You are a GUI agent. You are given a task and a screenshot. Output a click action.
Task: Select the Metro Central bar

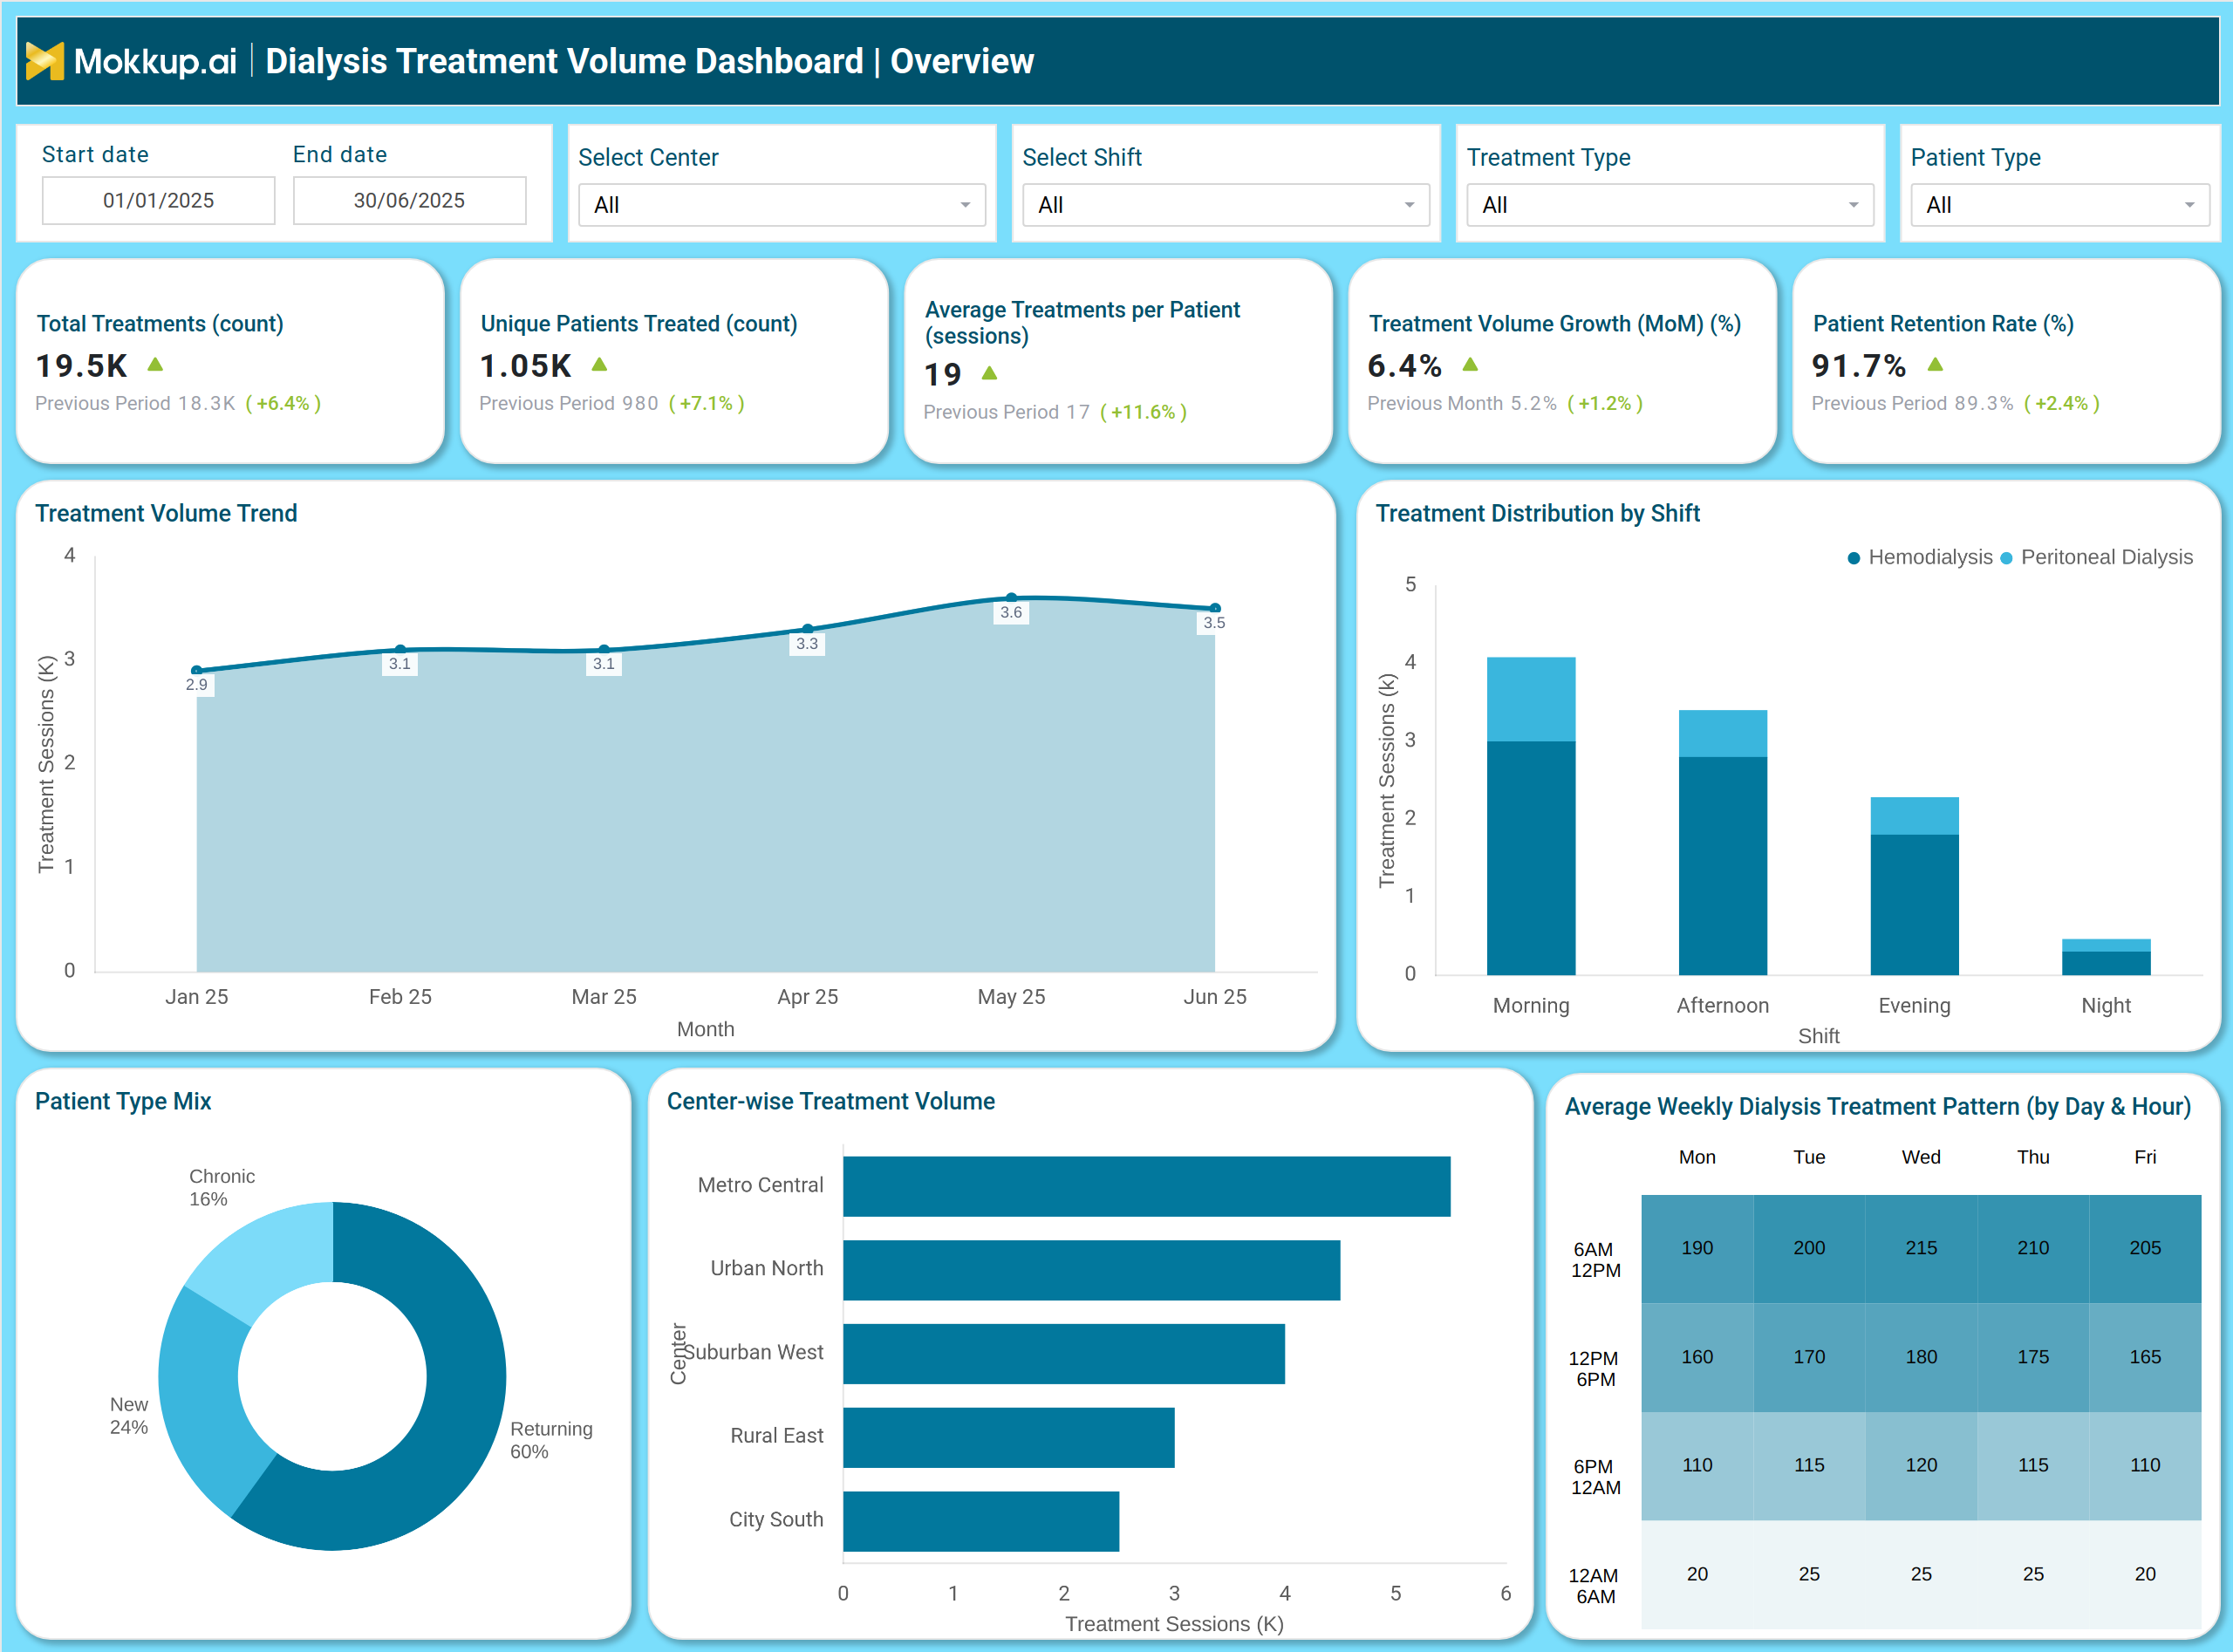[1146, 1186]
